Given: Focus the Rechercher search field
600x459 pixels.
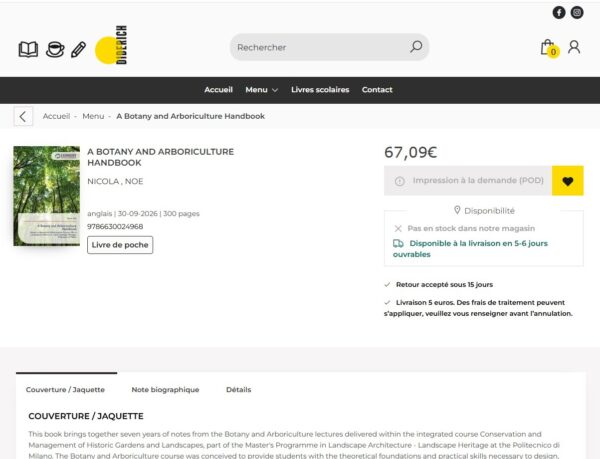Looking at the screenshot, I should [320, 47].
